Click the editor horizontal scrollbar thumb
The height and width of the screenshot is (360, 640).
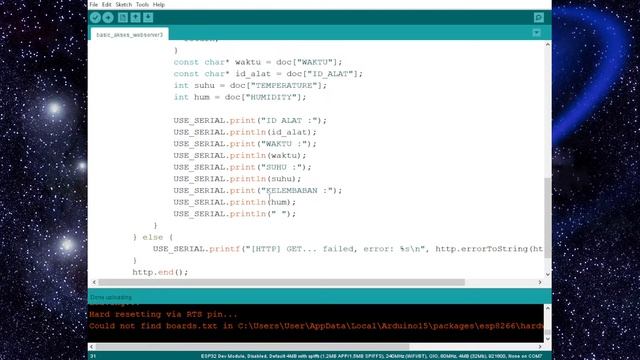(x=282, y=282)
